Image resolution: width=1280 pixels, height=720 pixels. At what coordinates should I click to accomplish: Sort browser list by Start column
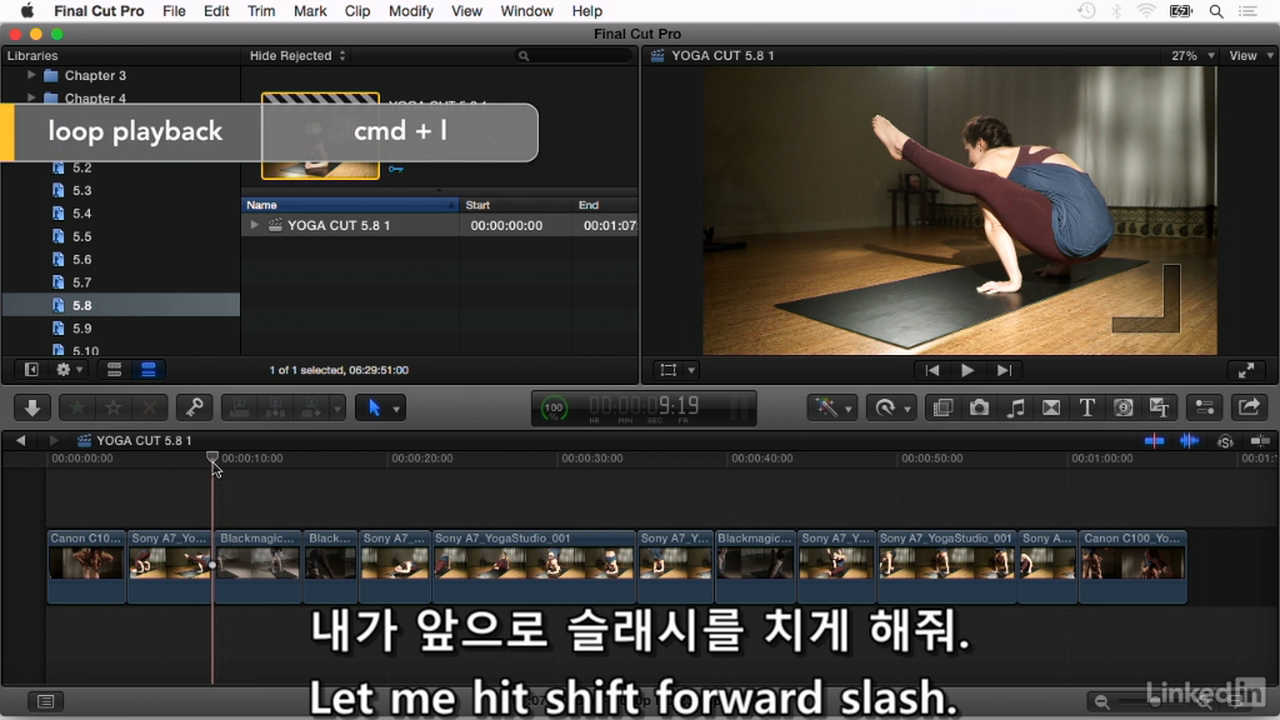tap(515, 204)
